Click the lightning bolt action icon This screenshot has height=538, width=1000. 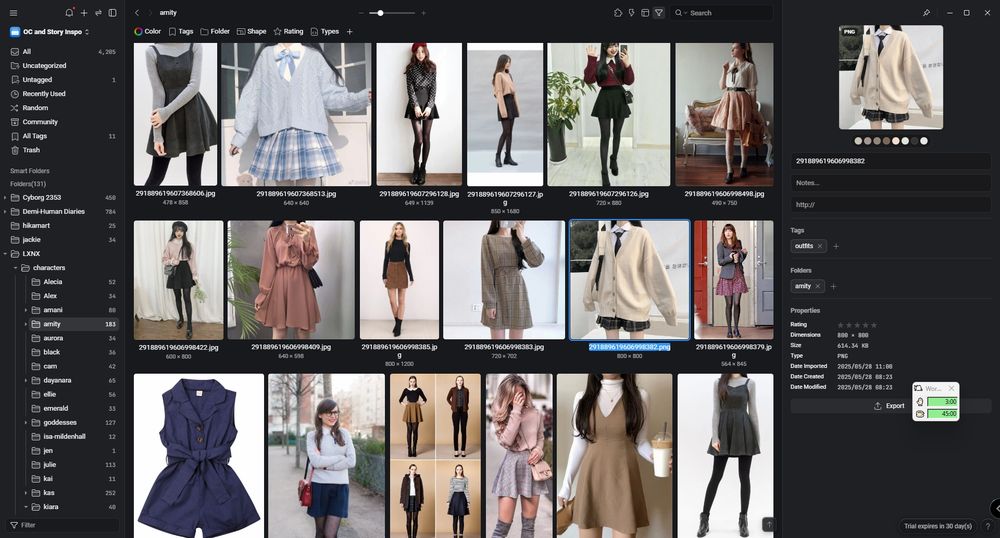(x=631, y=13)
